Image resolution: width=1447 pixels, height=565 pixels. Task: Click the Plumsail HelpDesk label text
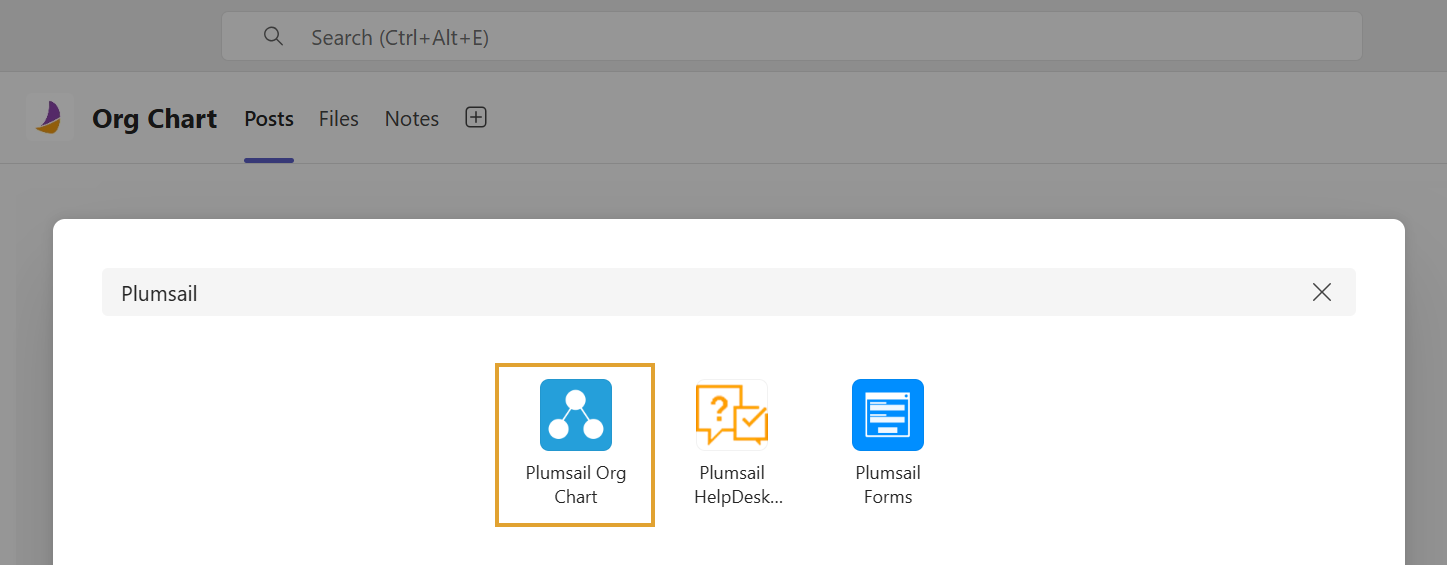tap(738, 485)
